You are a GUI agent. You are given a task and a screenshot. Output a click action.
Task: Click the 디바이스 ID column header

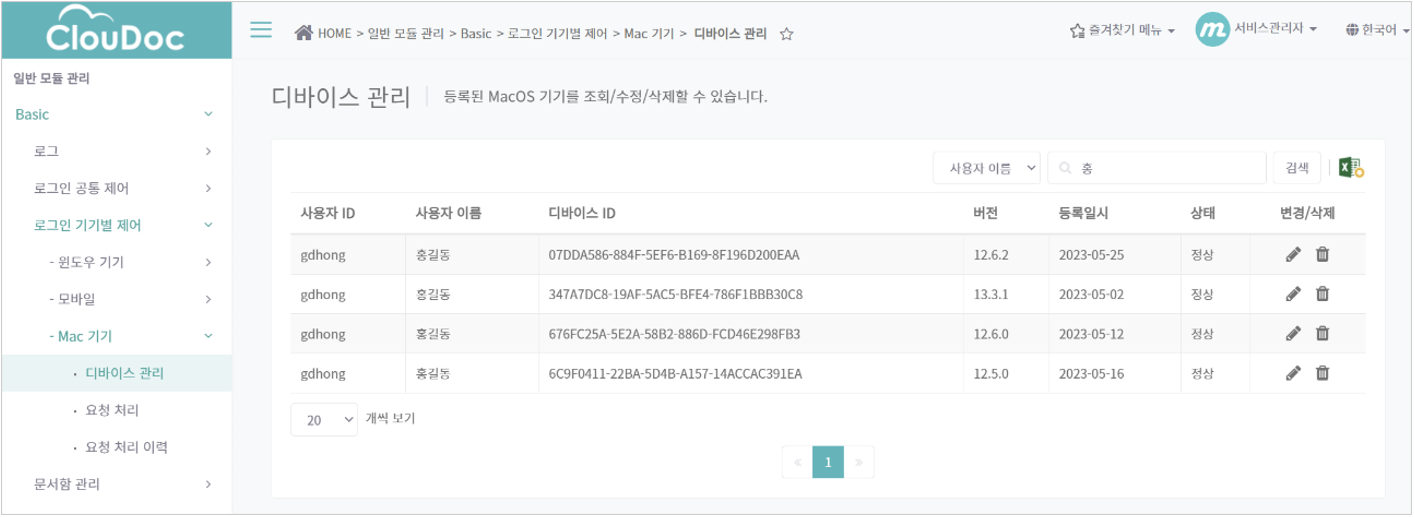tap(582, 213)
